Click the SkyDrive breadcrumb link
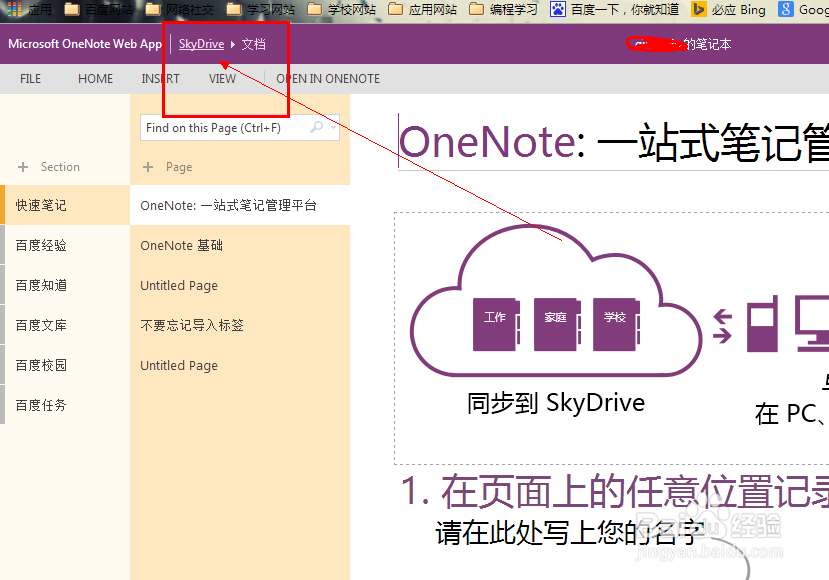Viewport: 829px width, 580px height. tap(201, 44)
